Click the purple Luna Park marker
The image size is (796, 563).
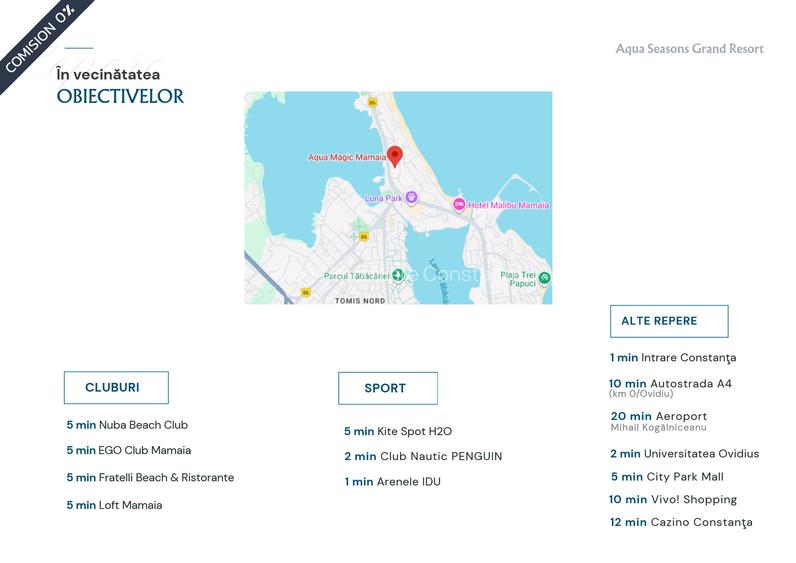[411, 198]
